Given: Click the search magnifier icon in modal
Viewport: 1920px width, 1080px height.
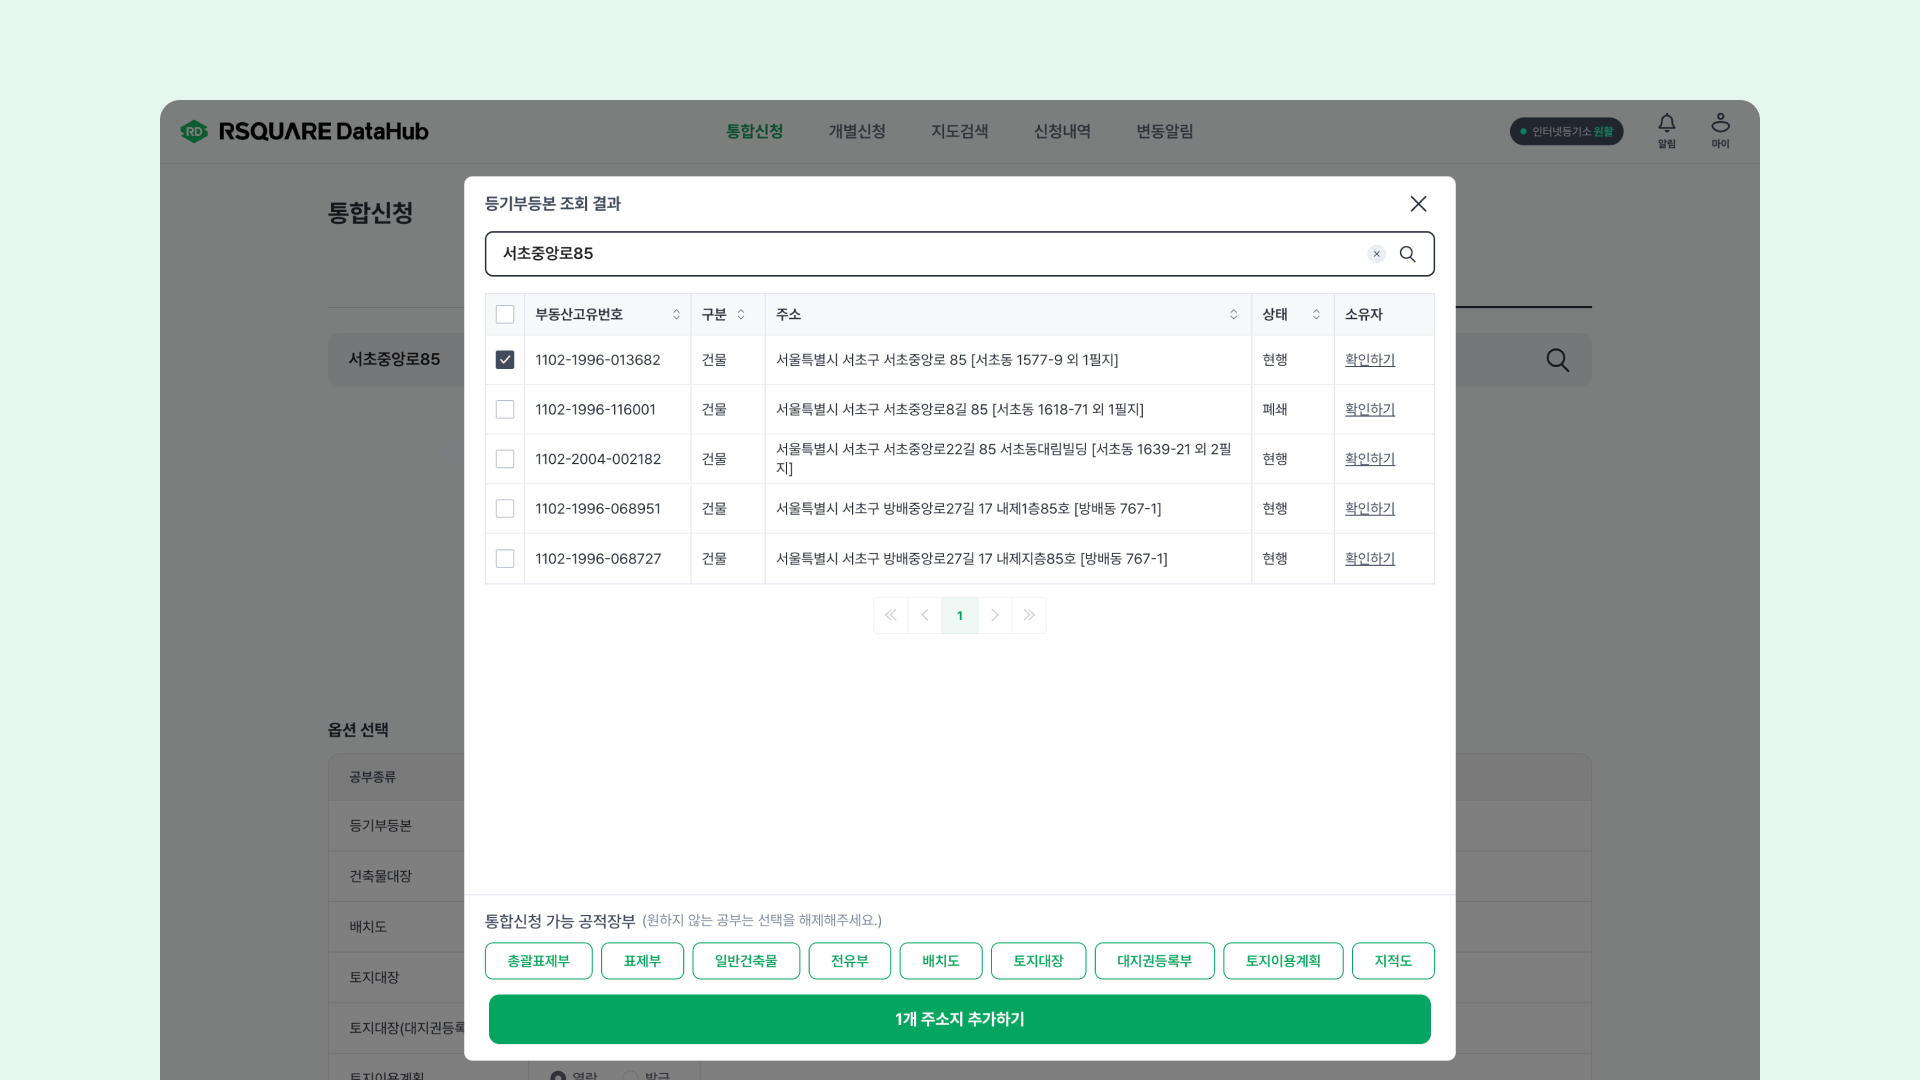Looking at the screenshot, I should click(1407, 254).
